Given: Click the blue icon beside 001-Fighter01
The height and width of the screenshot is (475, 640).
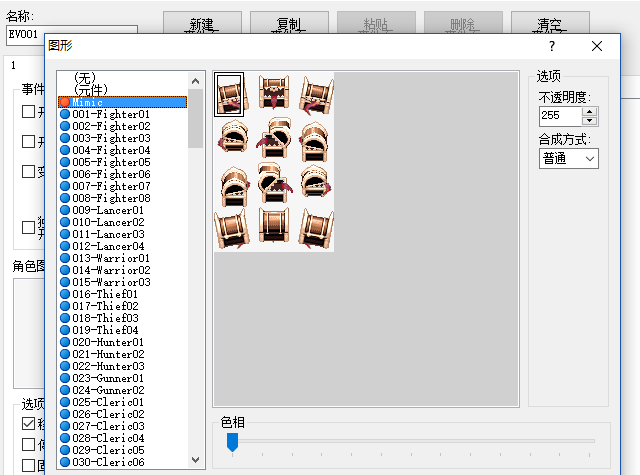Looking at the screenshot, I should (65, 114).
